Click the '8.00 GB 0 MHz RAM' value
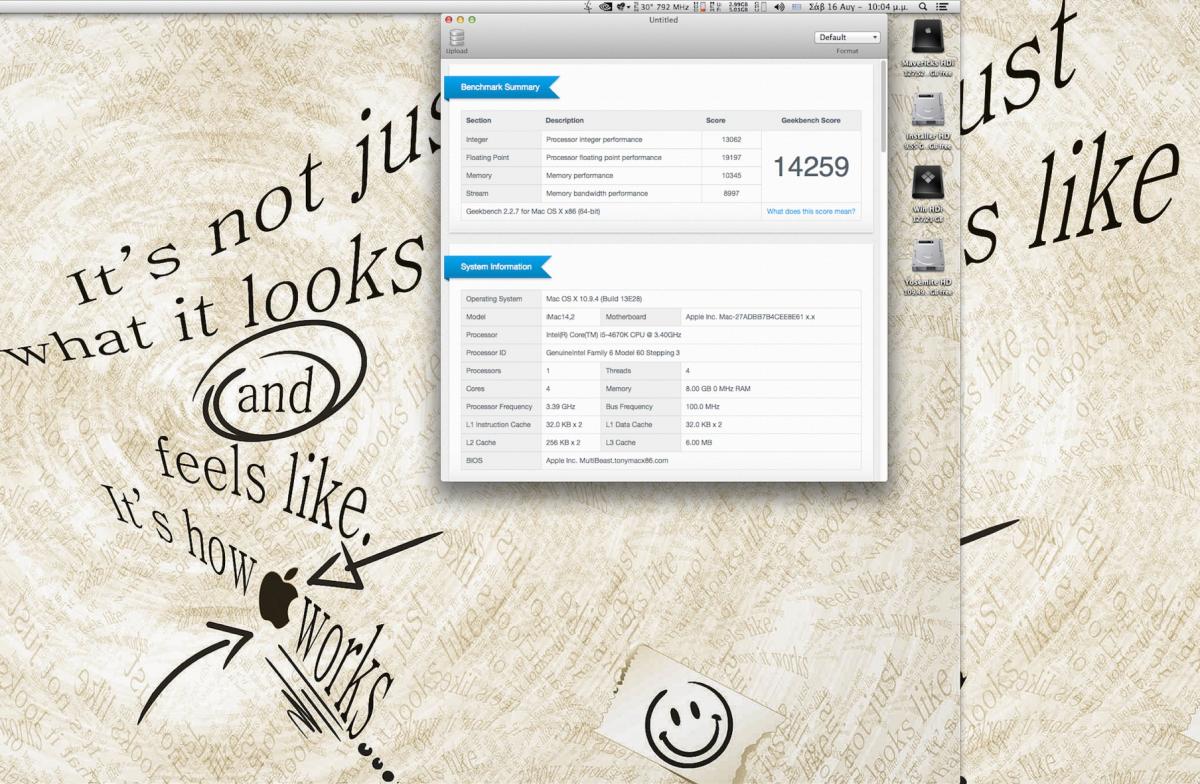 [717, 389]
